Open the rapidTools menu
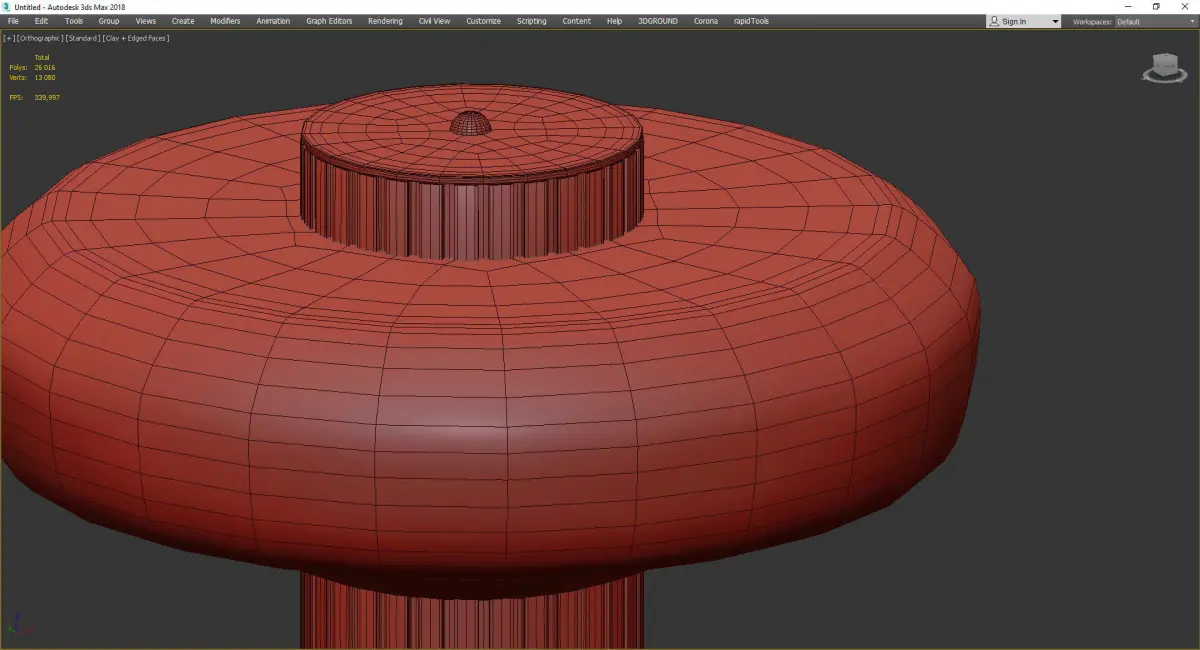Screen dimensions: 1200x650 pos(752,21)
